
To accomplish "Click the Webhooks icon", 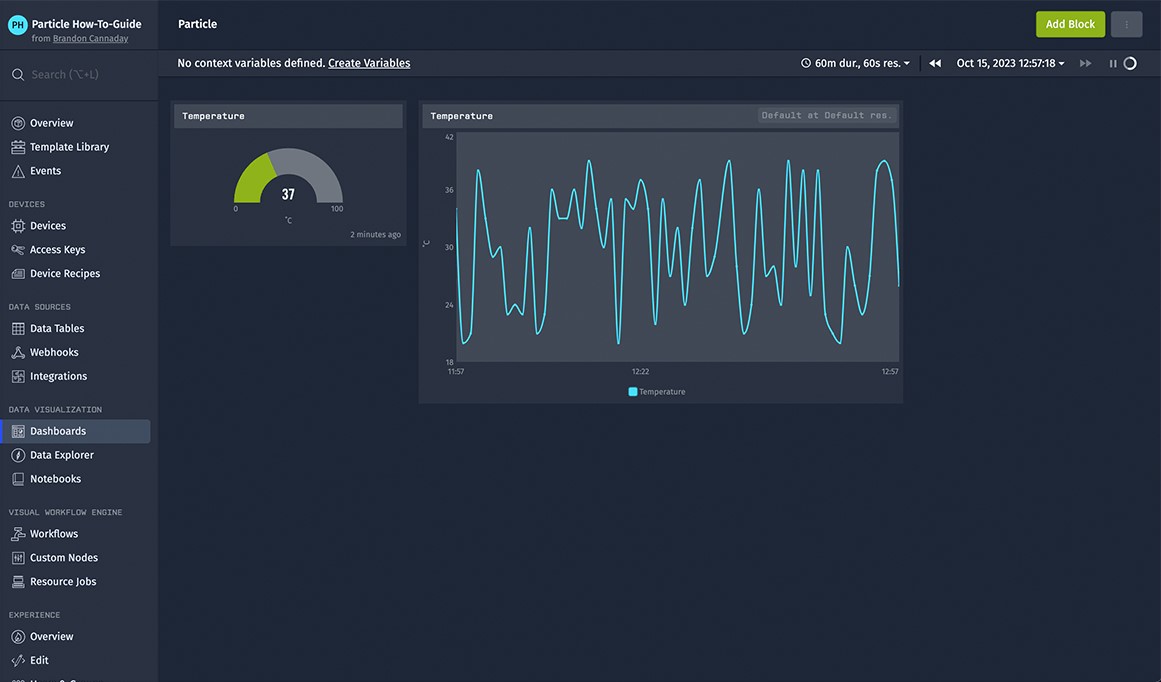I will 18,352.
